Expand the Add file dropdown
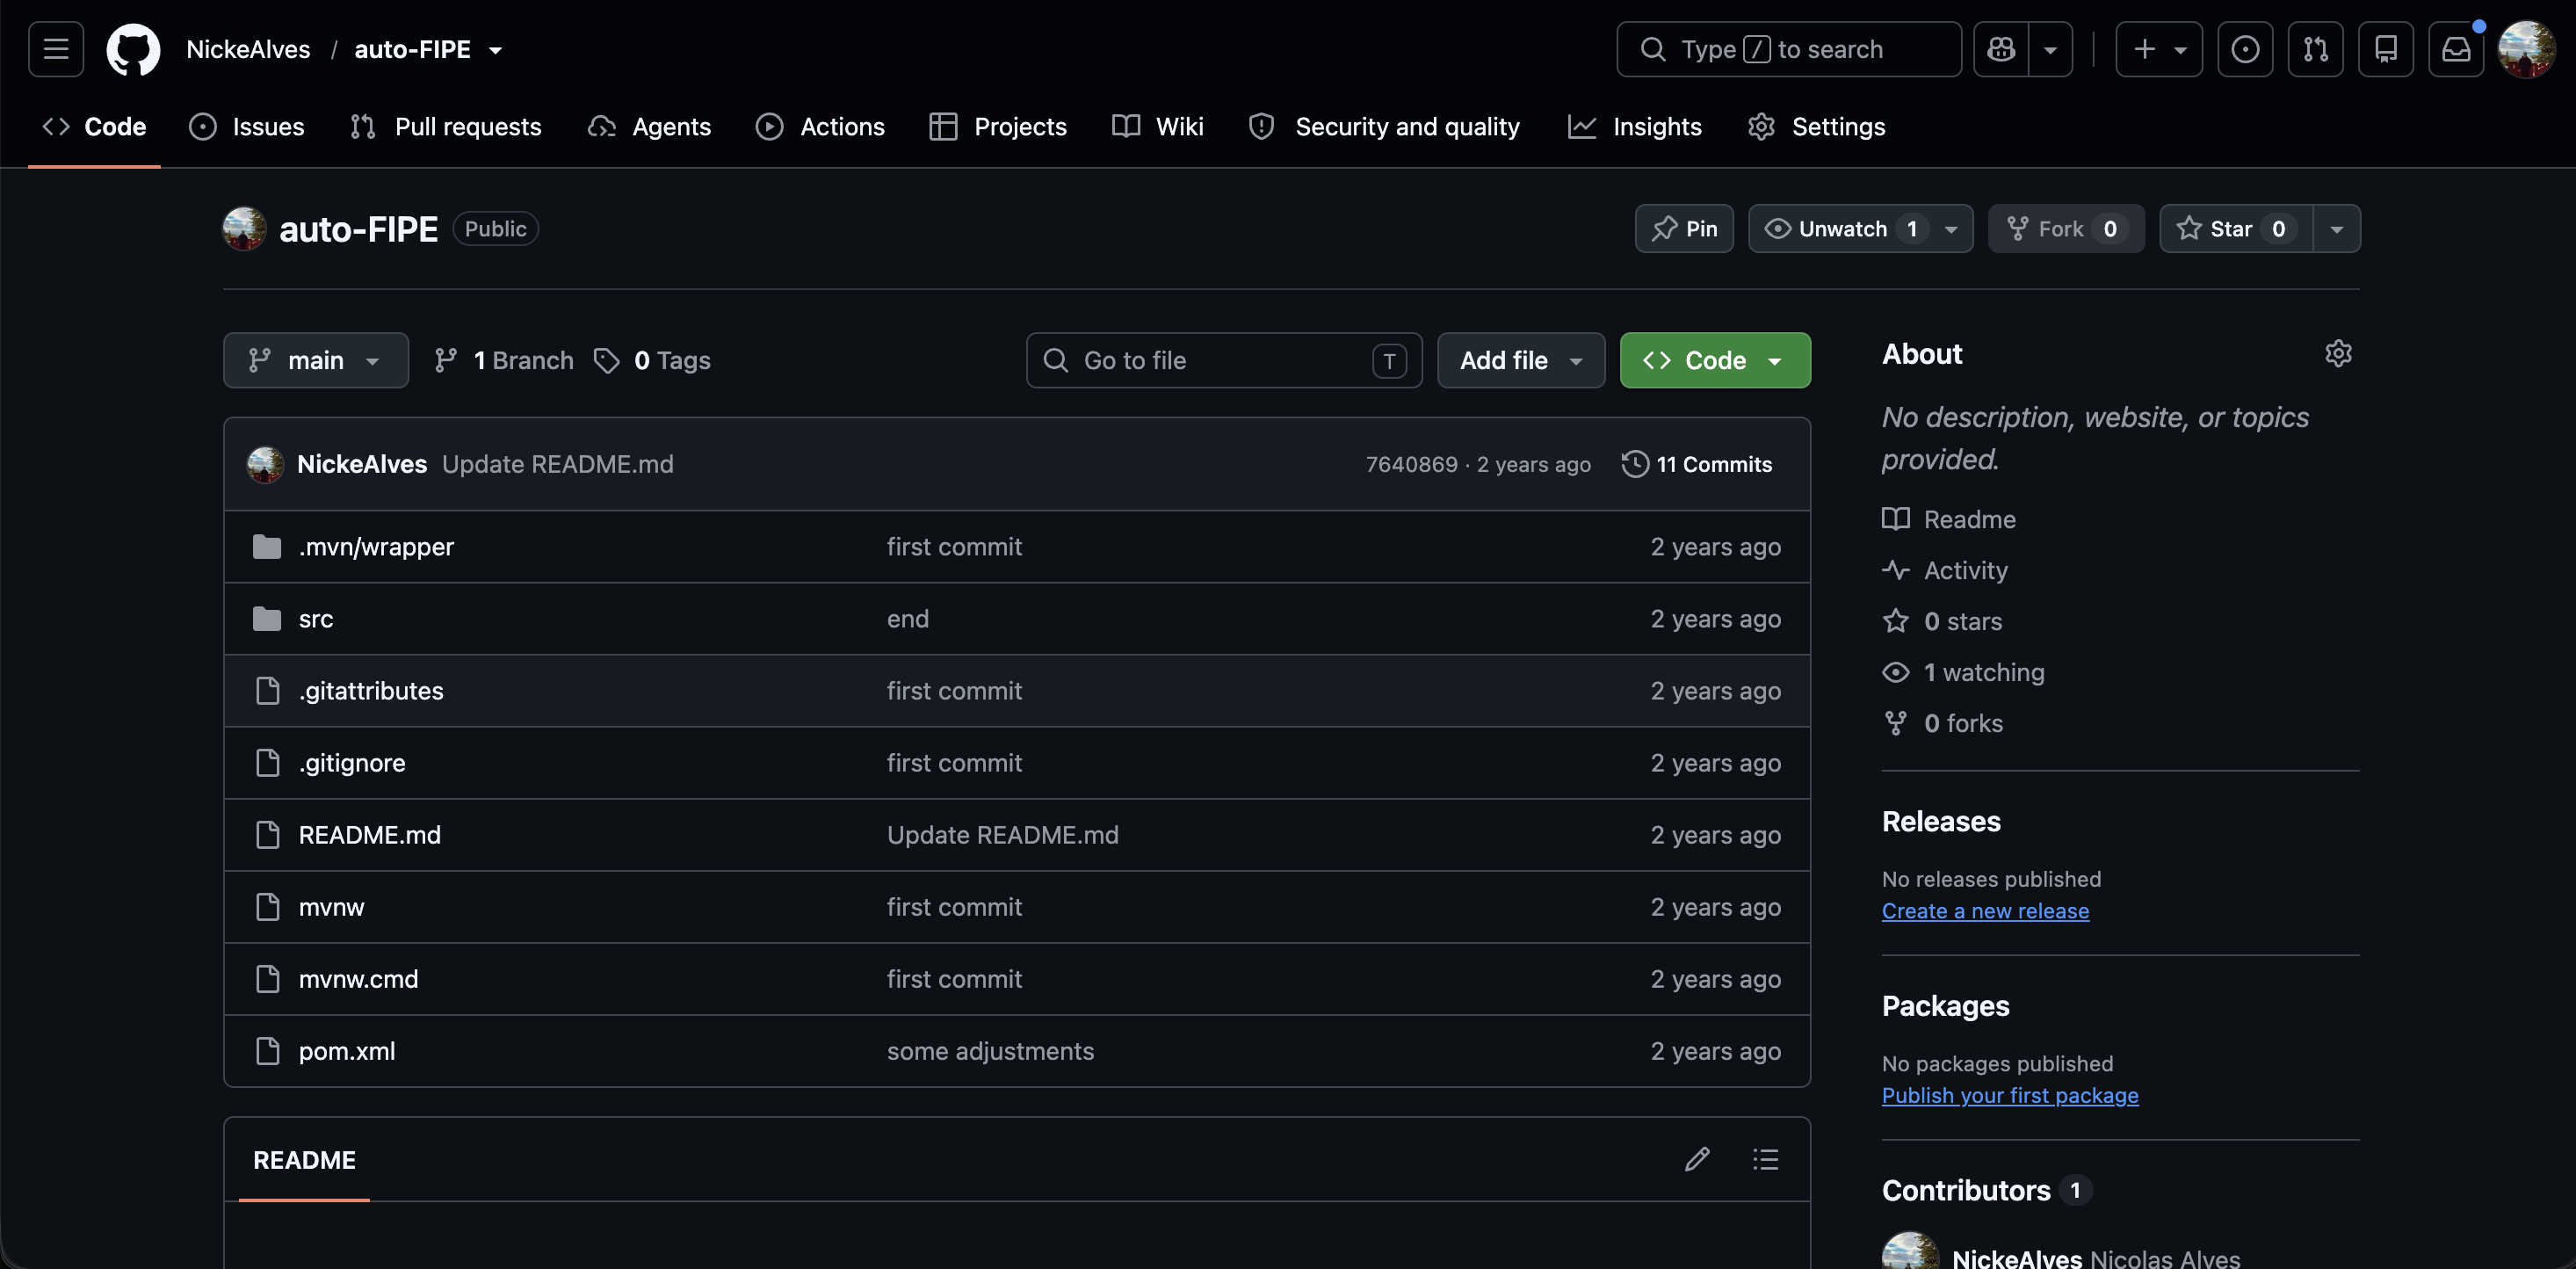The width and height of the screenshot is (2576, 1269). coord(1520,360)
